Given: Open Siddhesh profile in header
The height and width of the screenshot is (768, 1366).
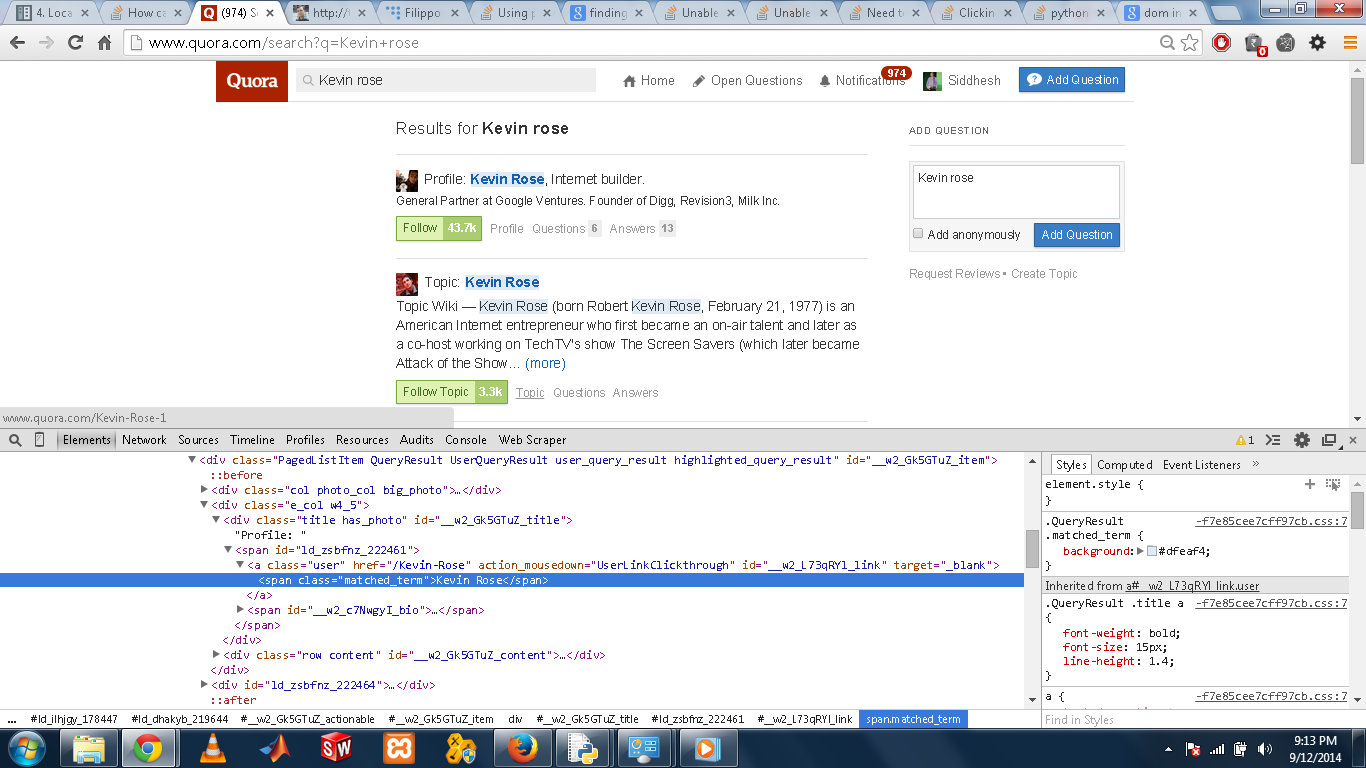Looking at the screenshot, I should (962, 81).
